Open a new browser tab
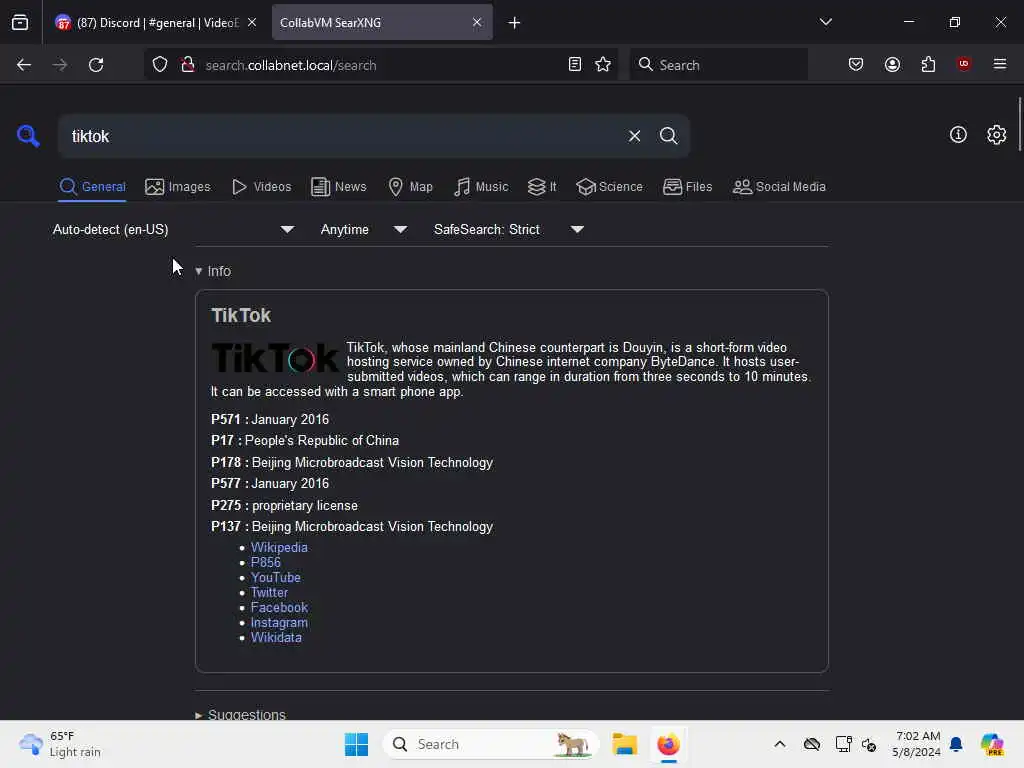The width and height of the screenshot is (1024, 768). tap(514, 23)
